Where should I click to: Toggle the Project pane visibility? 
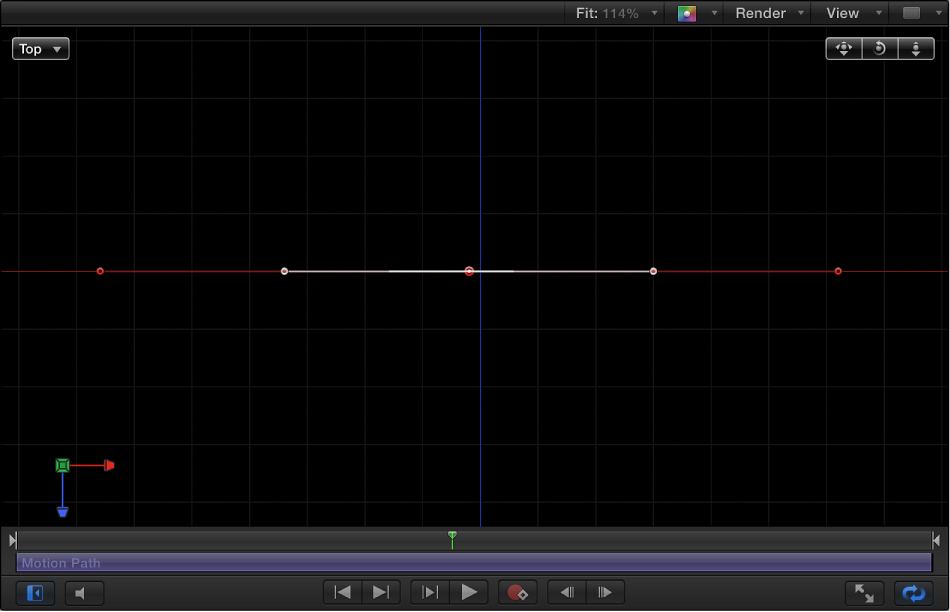pos(34,592)
